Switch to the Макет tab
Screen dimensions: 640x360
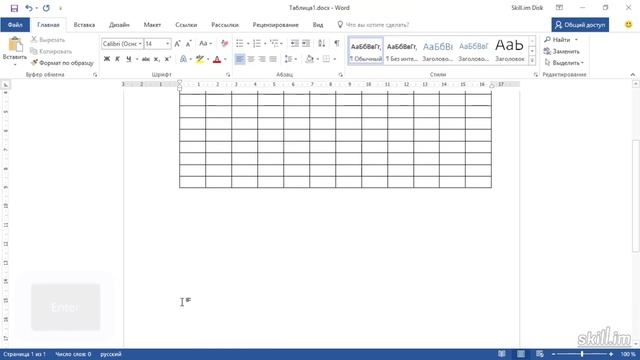[x=152, y=24]
